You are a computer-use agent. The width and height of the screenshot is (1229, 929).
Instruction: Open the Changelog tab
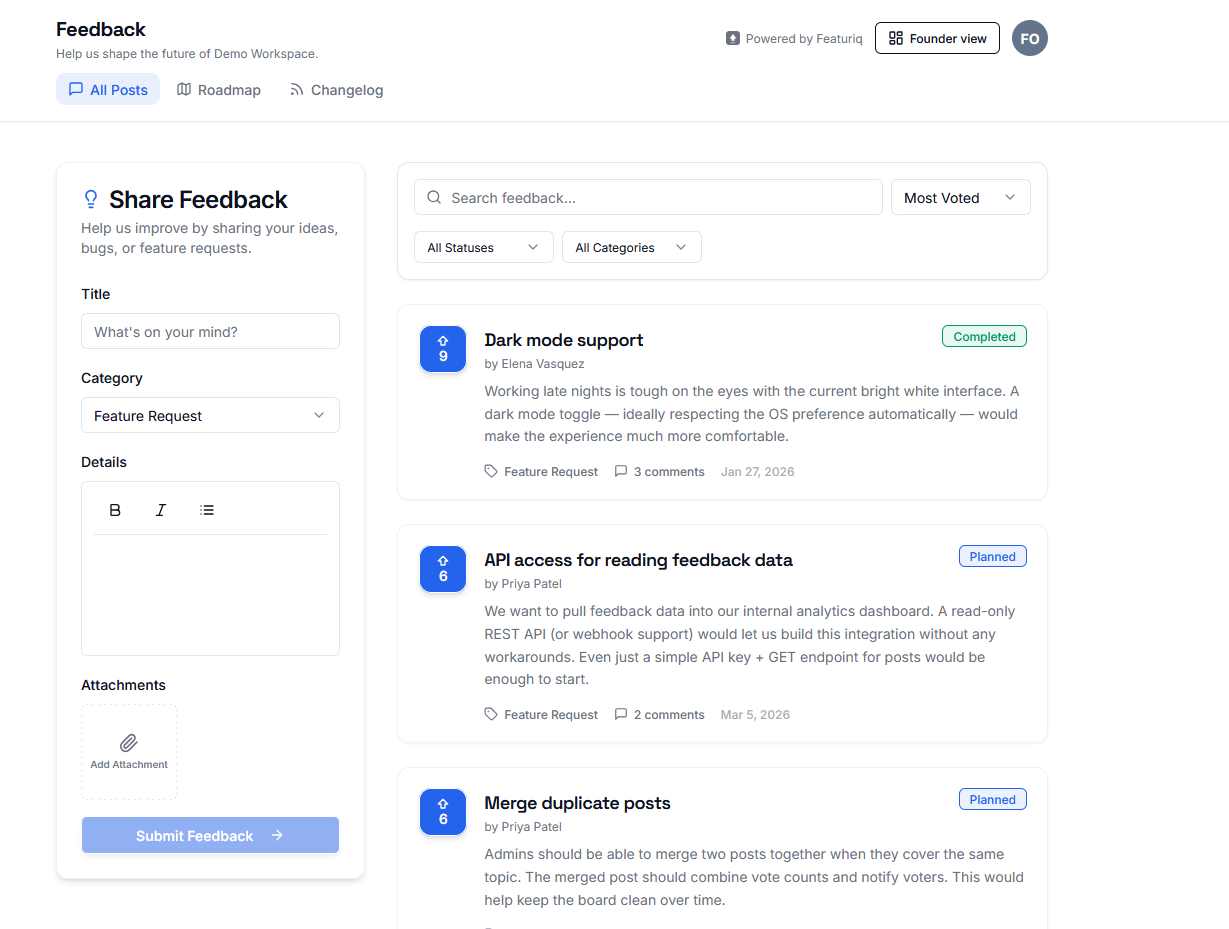click(337, 90)
